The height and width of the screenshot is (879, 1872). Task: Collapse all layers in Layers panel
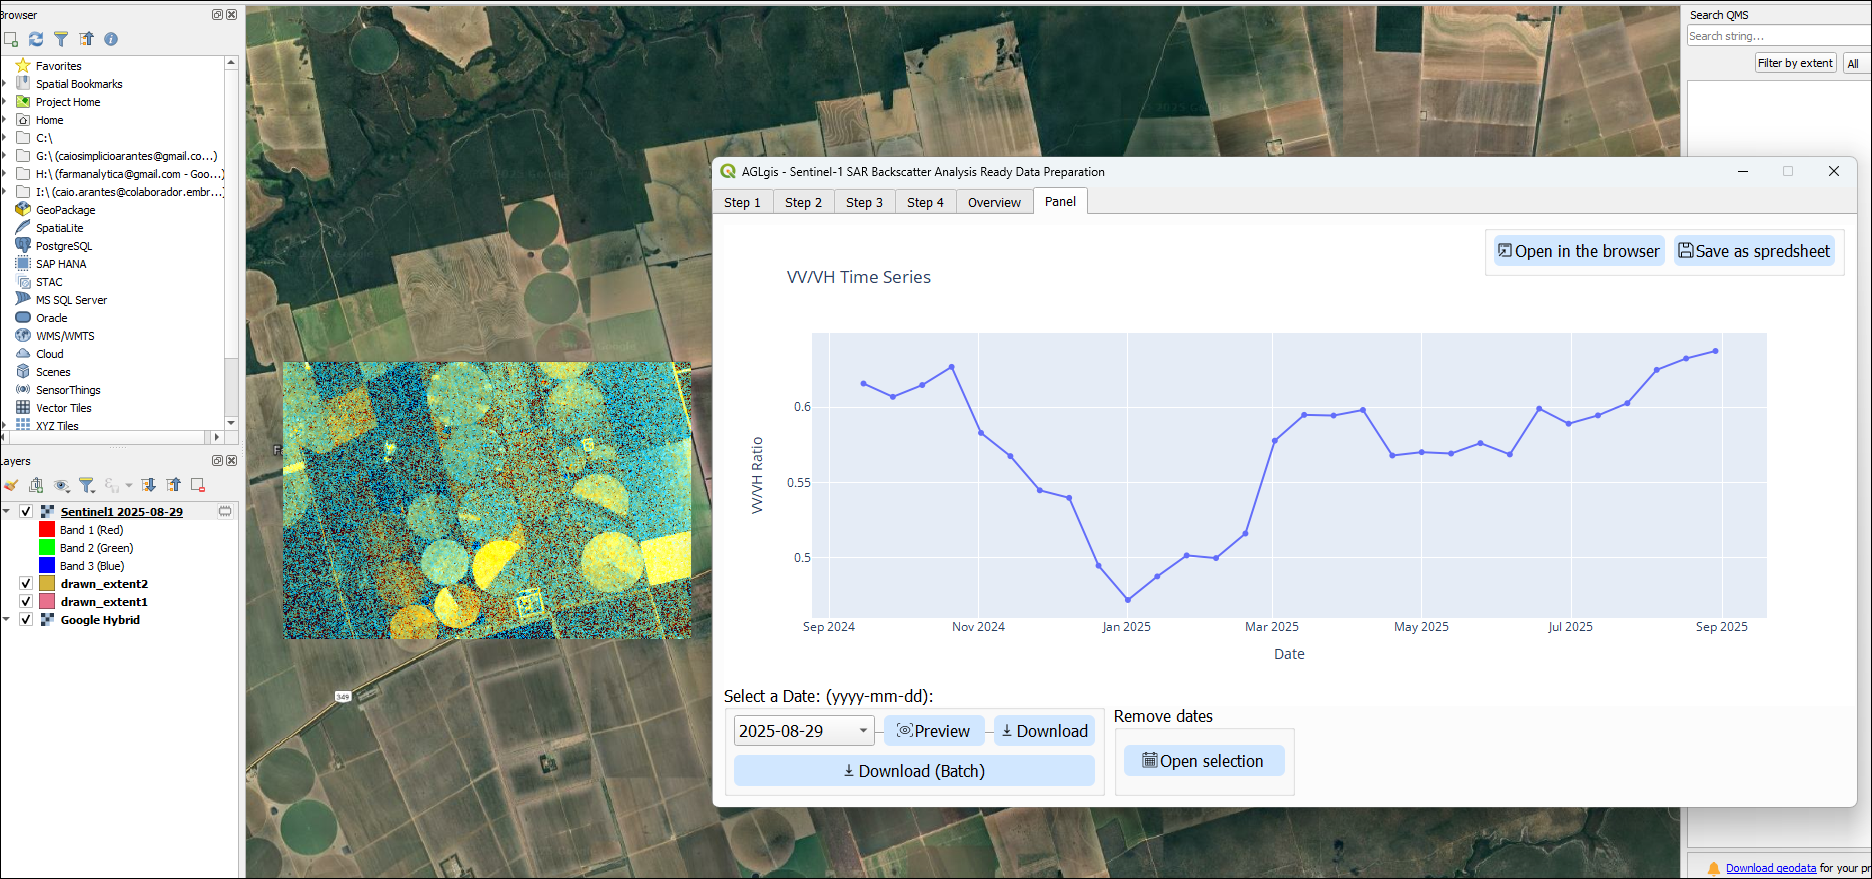[173, 485]
